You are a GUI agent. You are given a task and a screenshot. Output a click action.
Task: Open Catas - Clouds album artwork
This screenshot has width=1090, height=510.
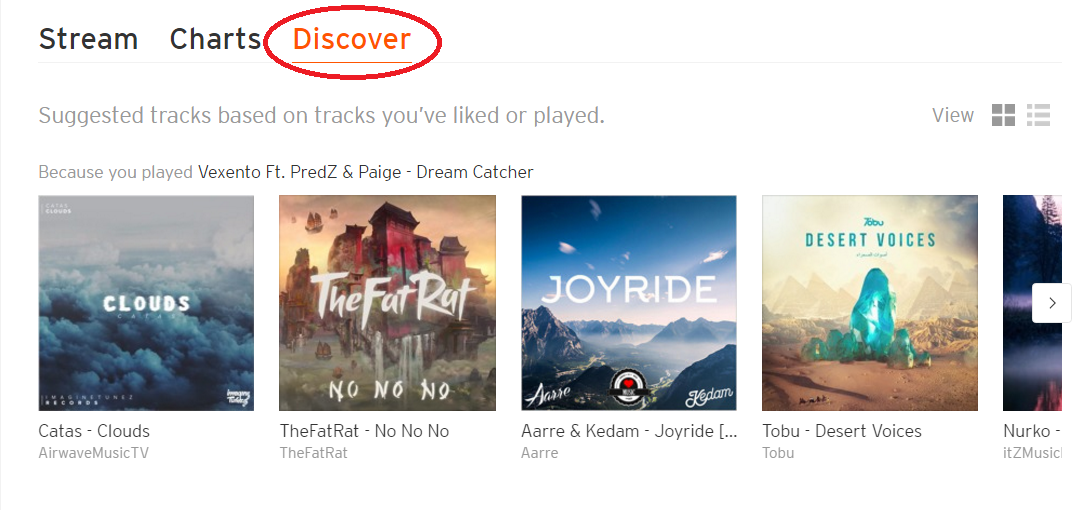[146, 302]
